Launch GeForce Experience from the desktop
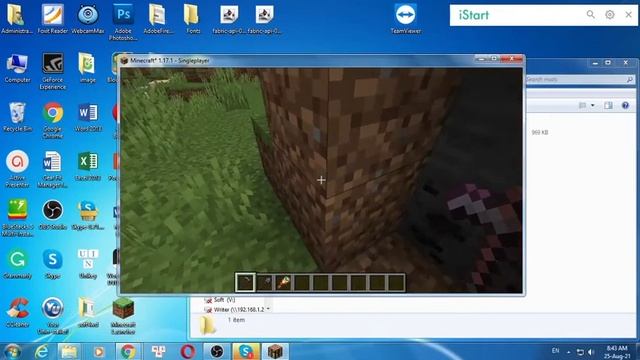 (53, 71)
